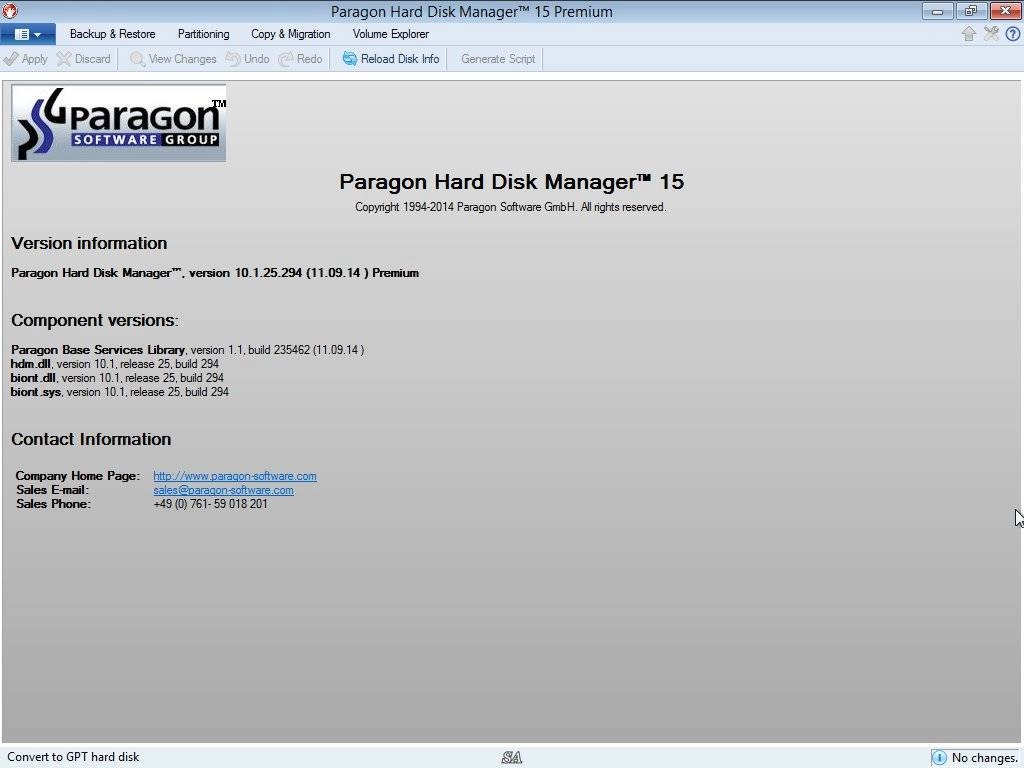The width and height of the screenshot is (1024, 768).
Task: Click the SA icon in status bar
Action: (511, 758)
